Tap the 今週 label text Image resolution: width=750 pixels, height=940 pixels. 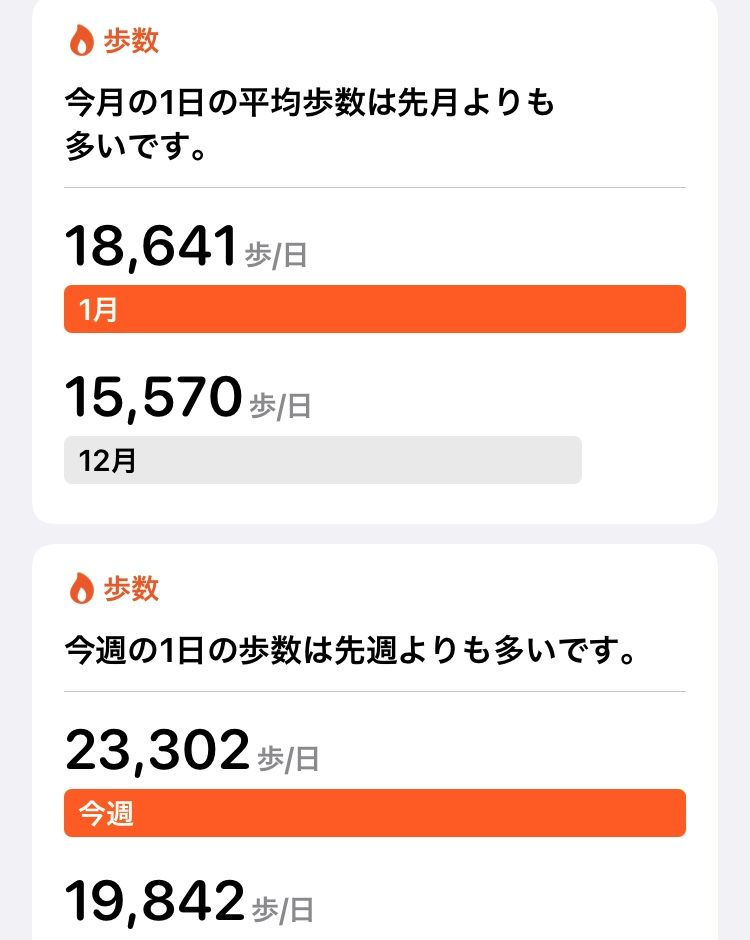(x=106, y=814)
